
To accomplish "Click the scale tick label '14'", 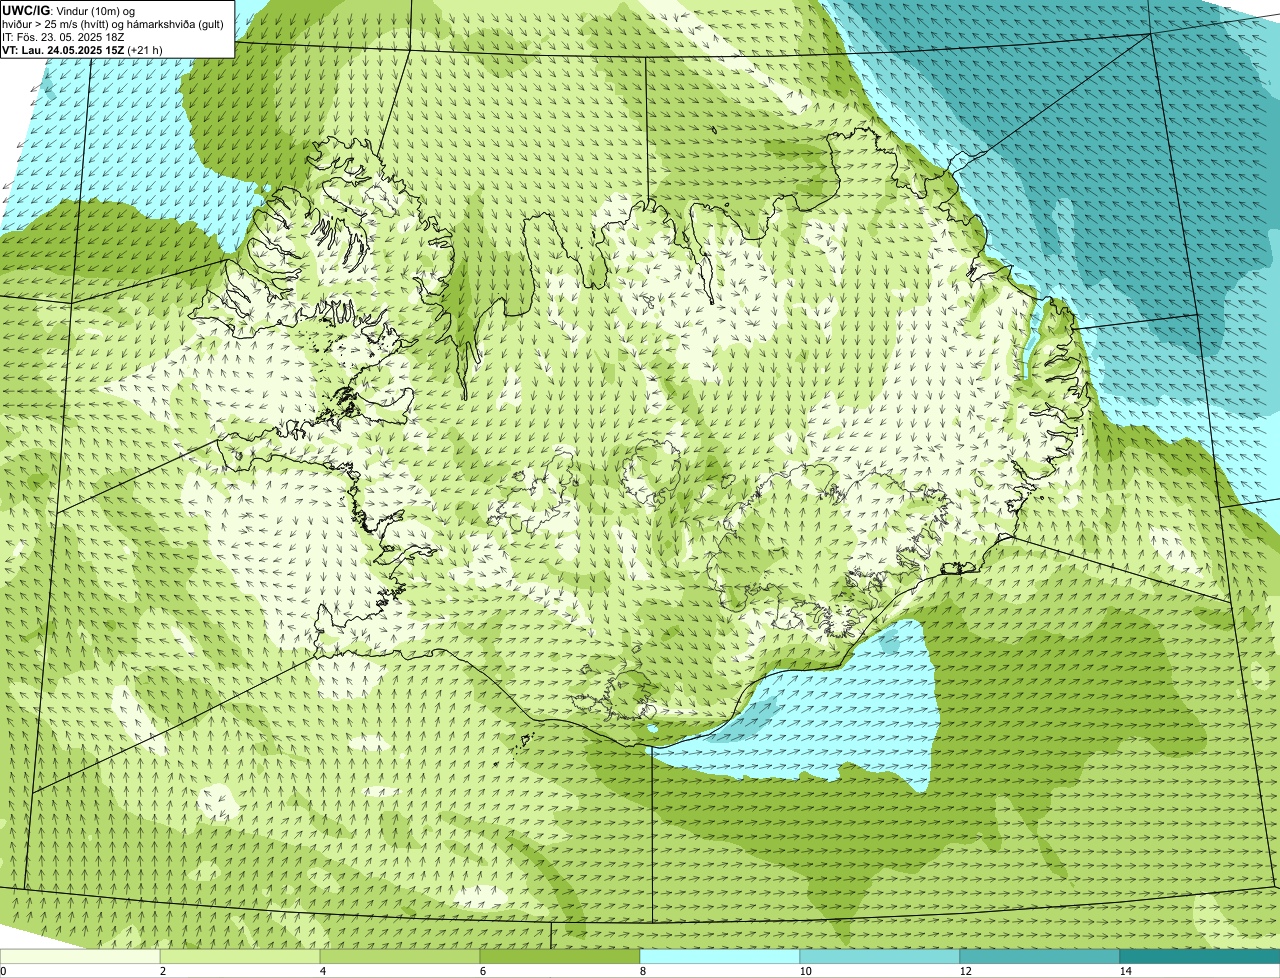I will click(1125, 971).
